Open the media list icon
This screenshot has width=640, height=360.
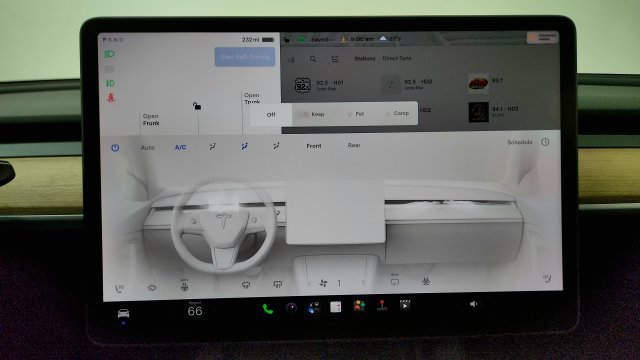point(335,59)
